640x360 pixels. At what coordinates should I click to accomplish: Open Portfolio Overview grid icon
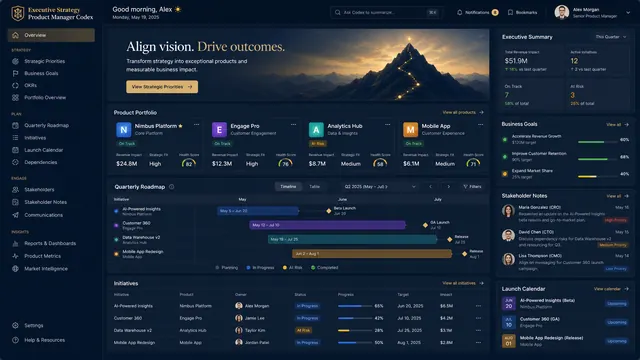(x=16, y=98)
